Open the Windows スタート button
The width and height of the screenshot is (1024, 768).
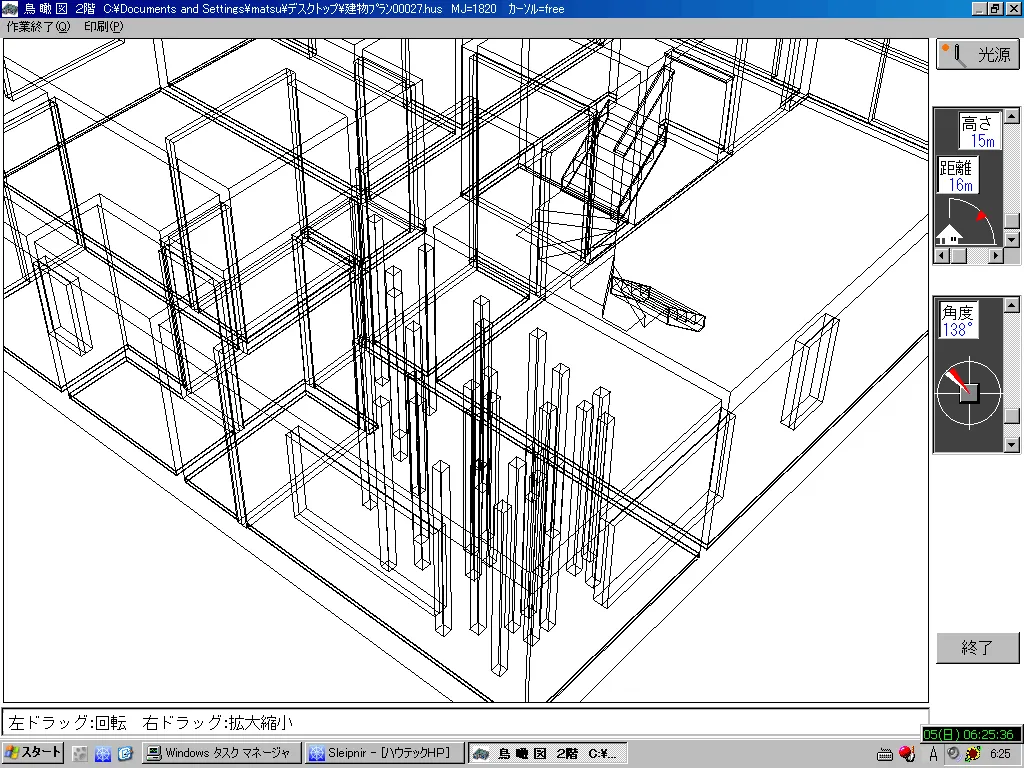pos(33,753)
